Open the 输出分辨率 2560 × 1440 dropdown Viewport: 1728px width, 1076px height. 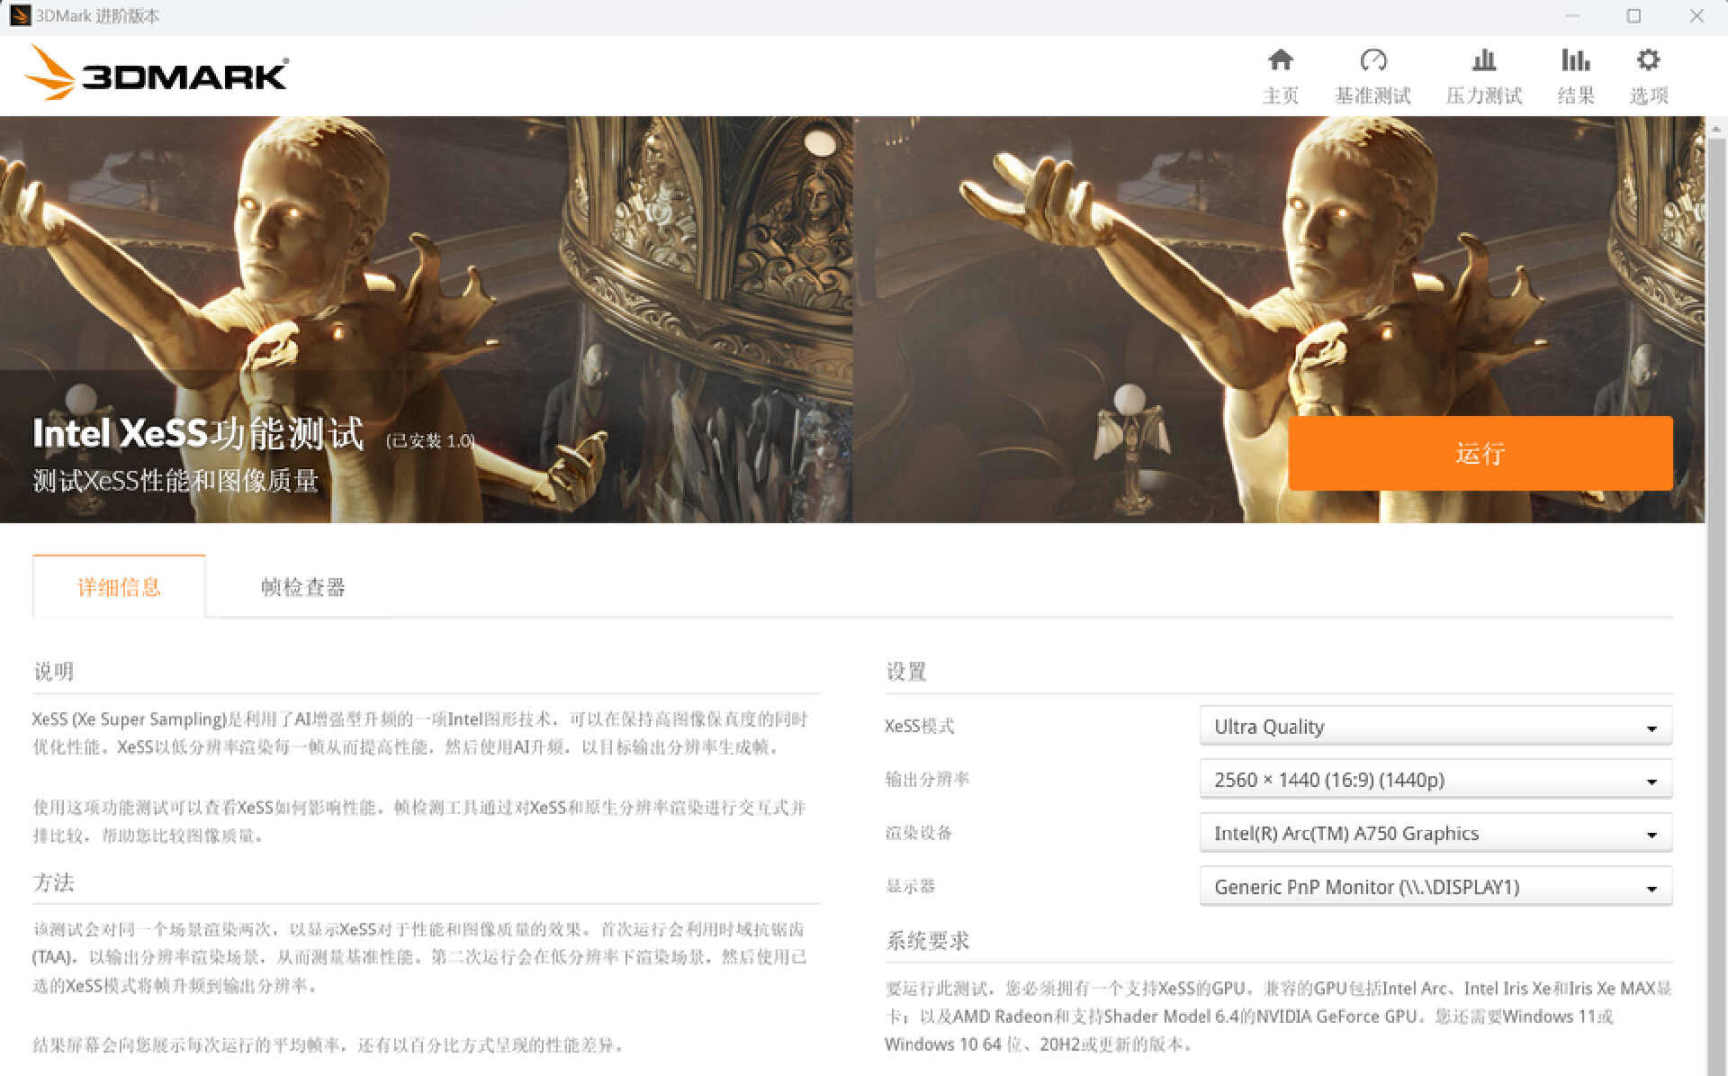[1435, 780]
